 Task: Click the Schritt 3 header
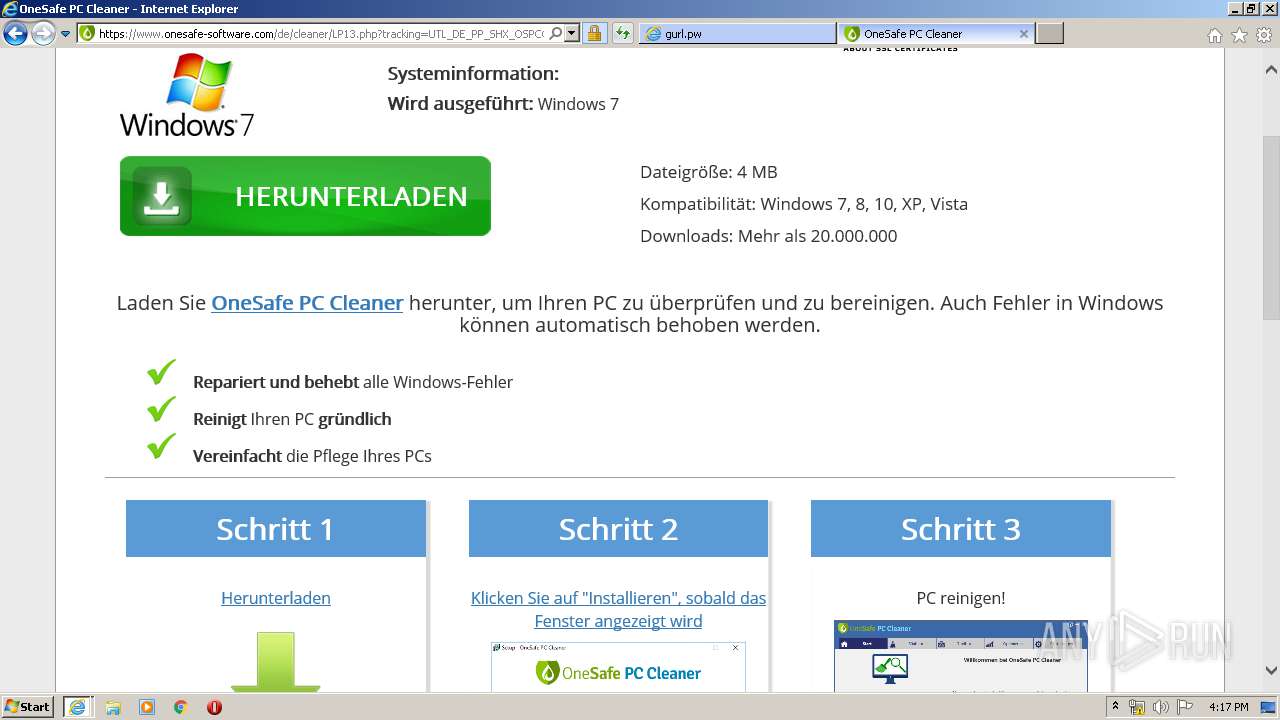click(961, 528)
